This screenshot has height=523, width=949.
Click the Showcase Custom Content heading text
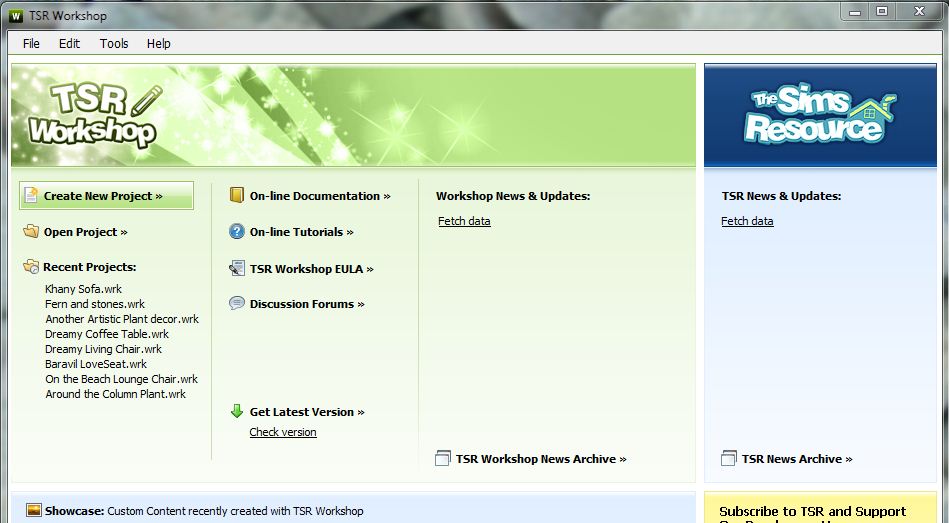[x=204, y=511]
